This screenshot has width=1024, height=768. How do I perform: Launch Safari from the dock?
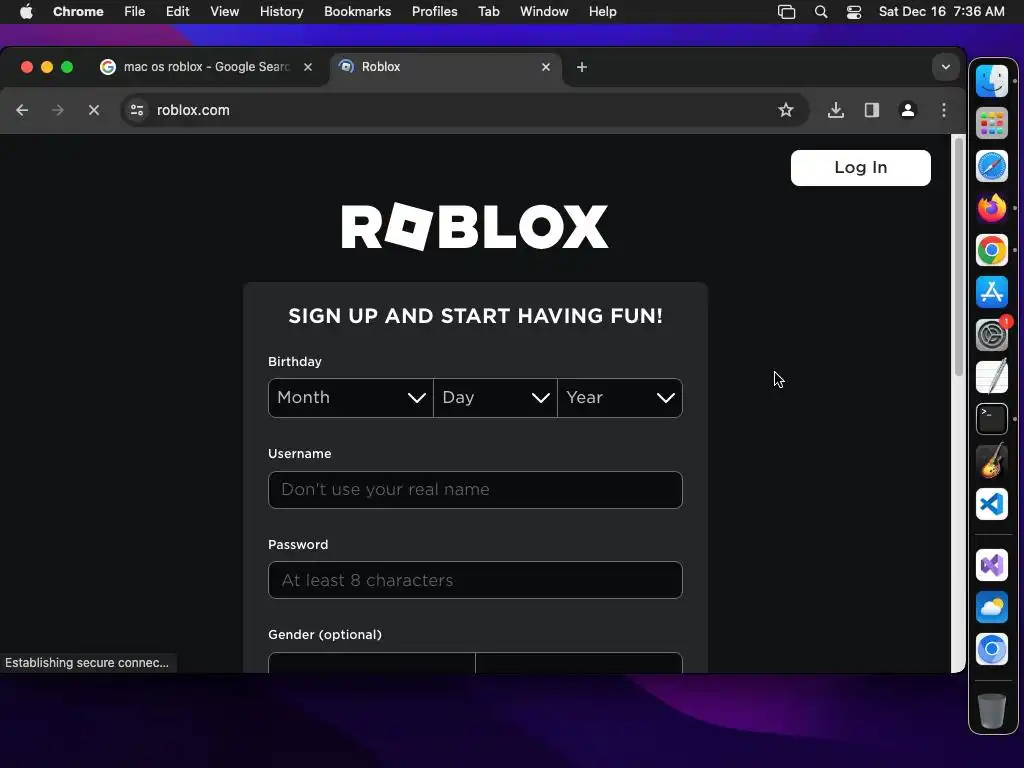(991, 166)
